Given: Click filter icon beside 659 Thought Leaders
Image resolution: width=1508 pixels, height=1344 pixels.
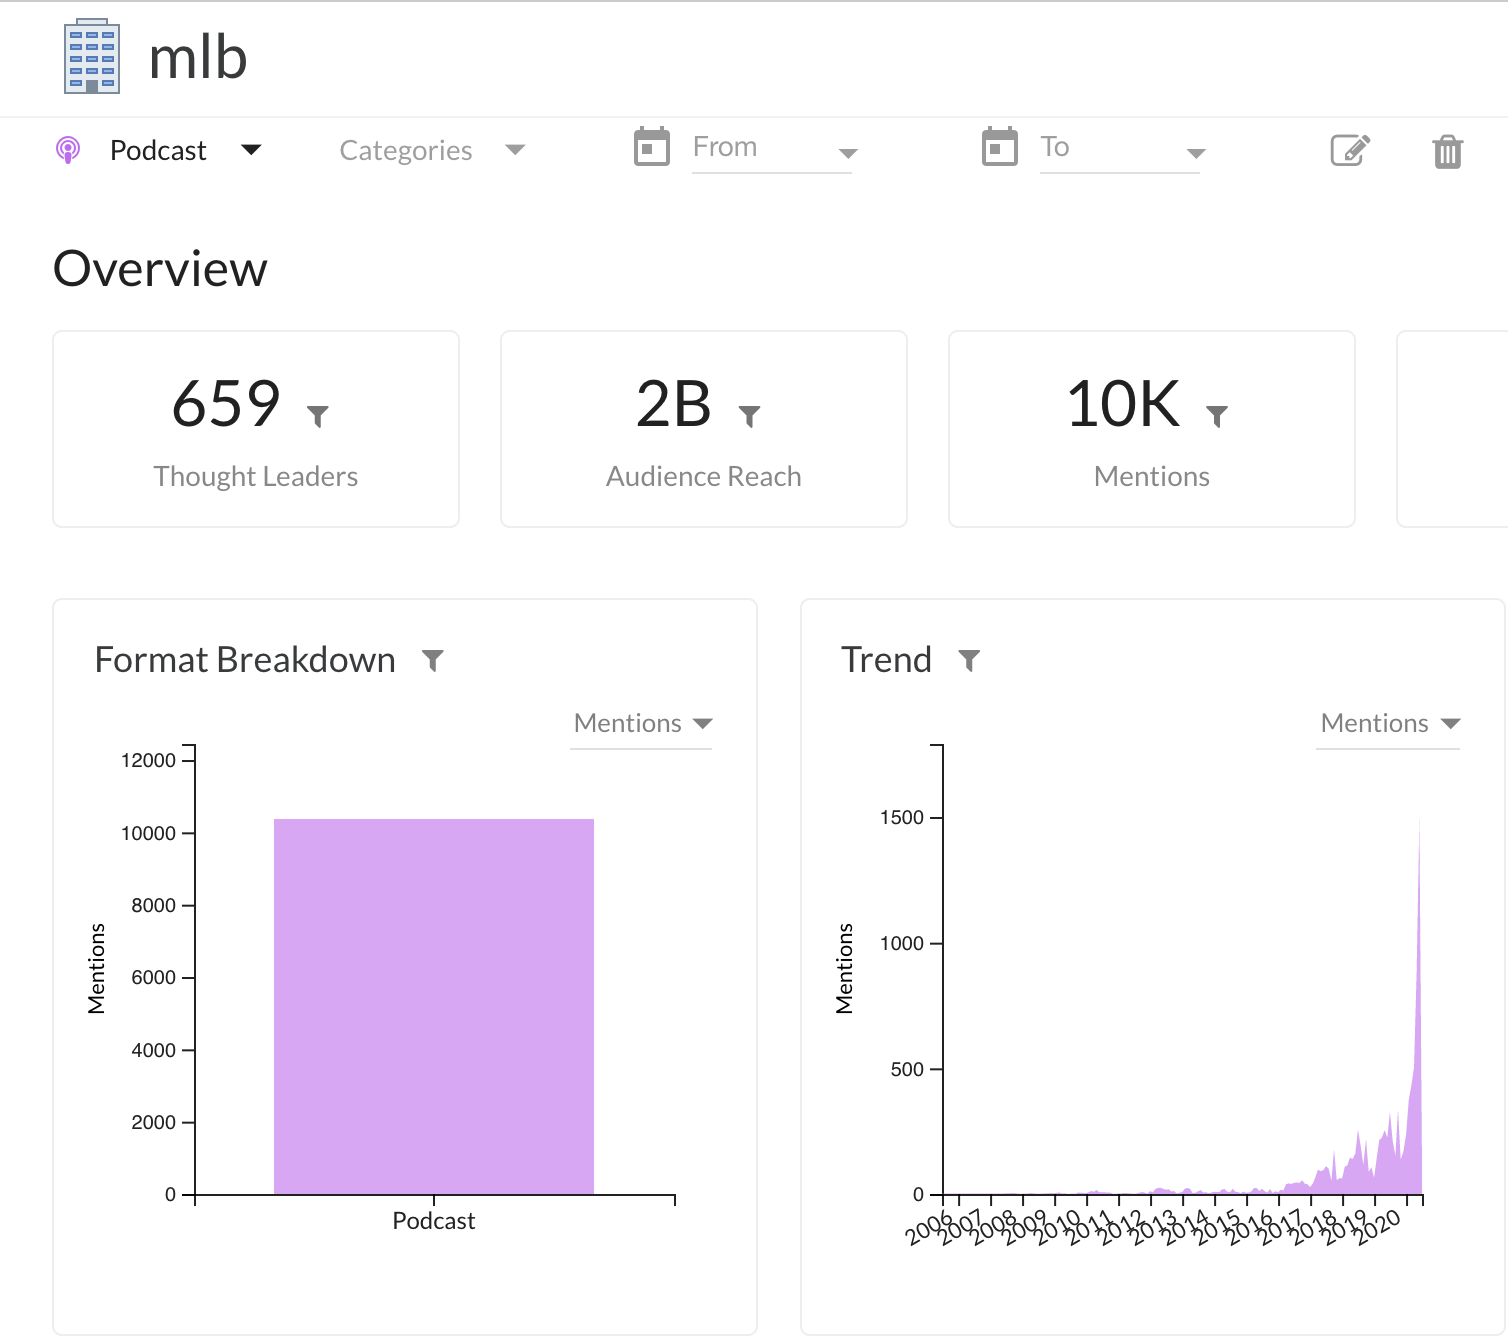Looking at the screenshot, I should coord(318,415).
